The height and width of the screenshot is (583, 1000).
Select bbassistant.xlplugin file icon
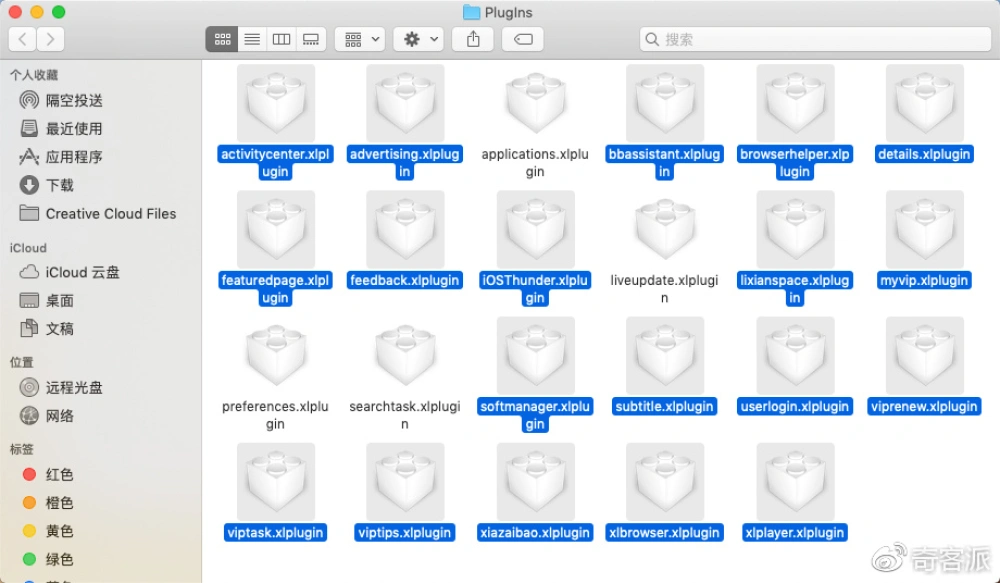(x=665, y=103)
